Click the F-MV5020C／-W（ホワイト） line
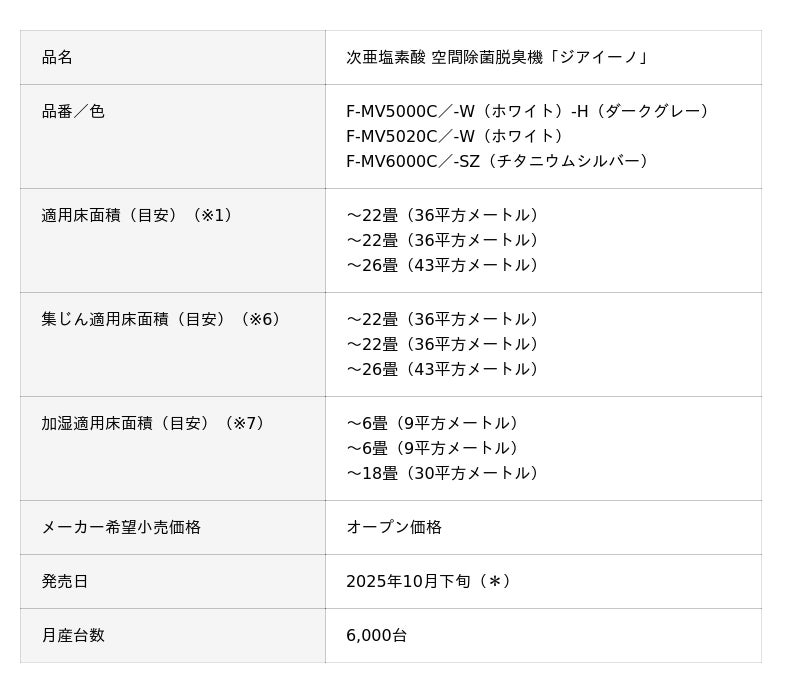 [x=457, y=136]
